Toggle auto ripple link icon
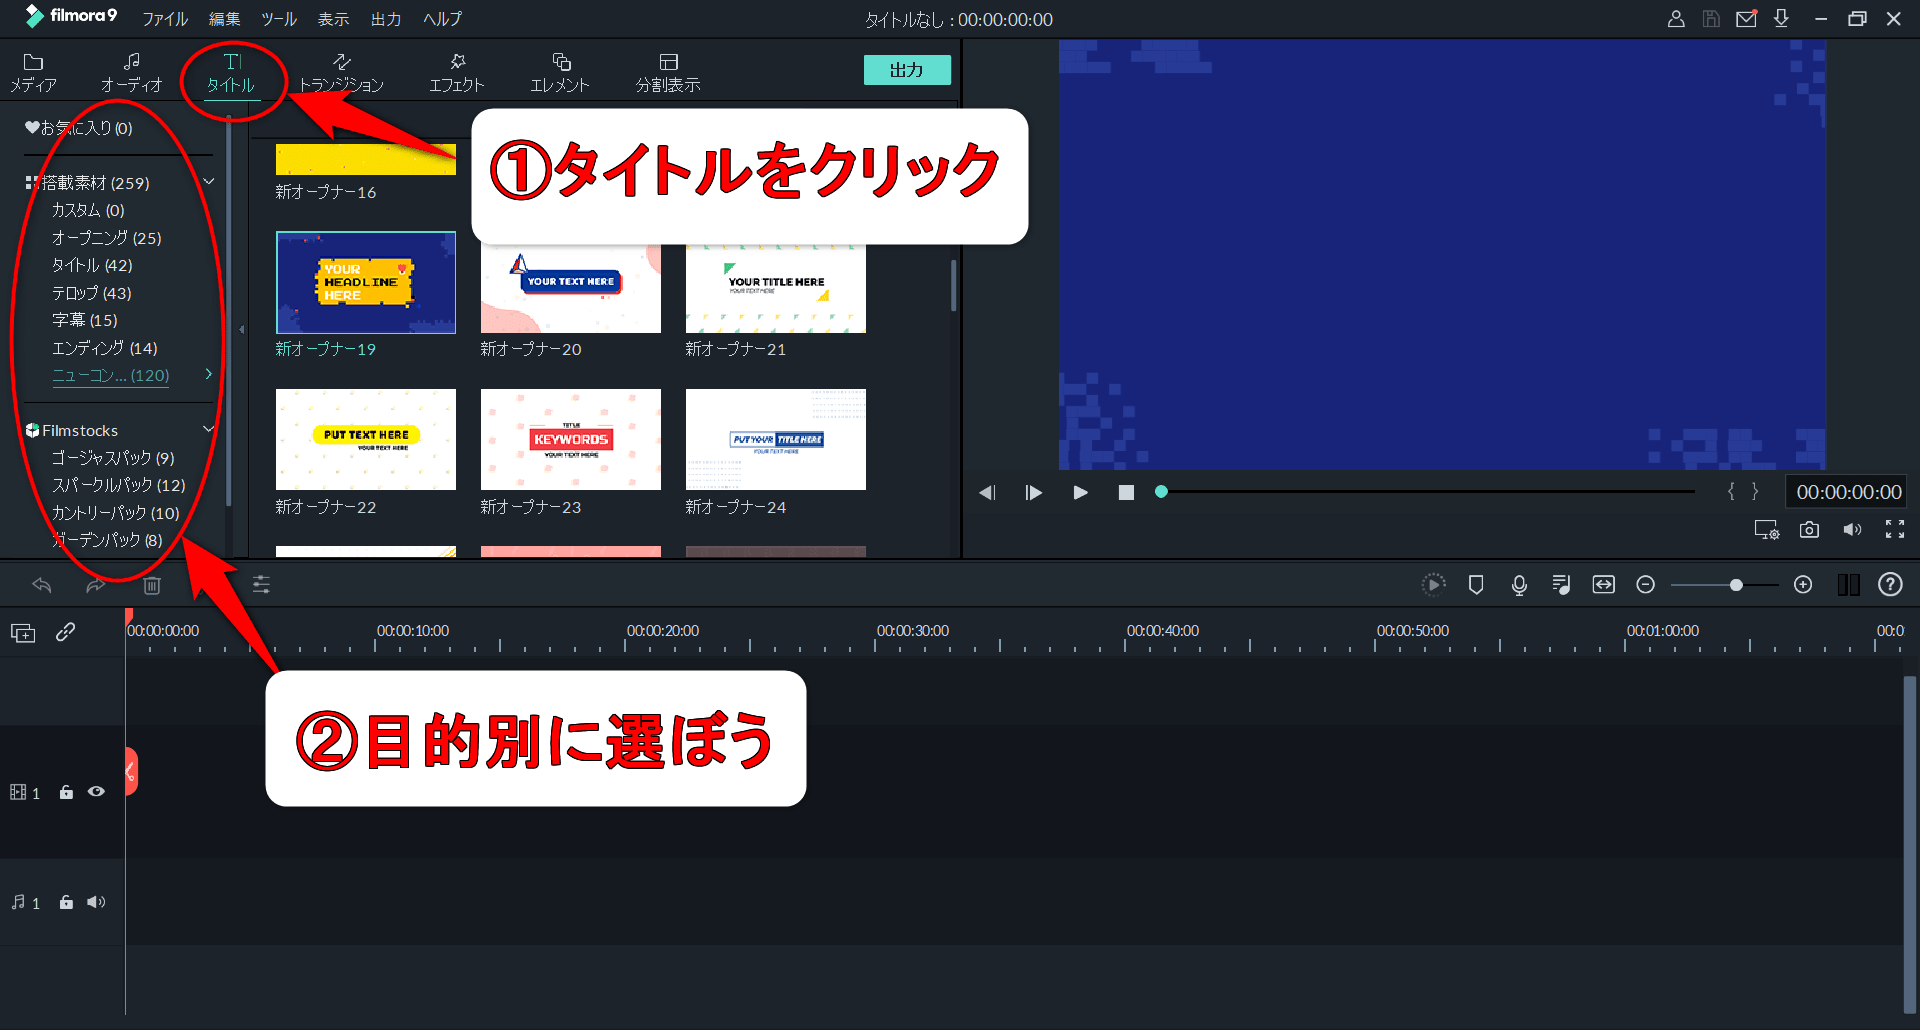Screen dimensions: 1920x1030 (65, 632)
